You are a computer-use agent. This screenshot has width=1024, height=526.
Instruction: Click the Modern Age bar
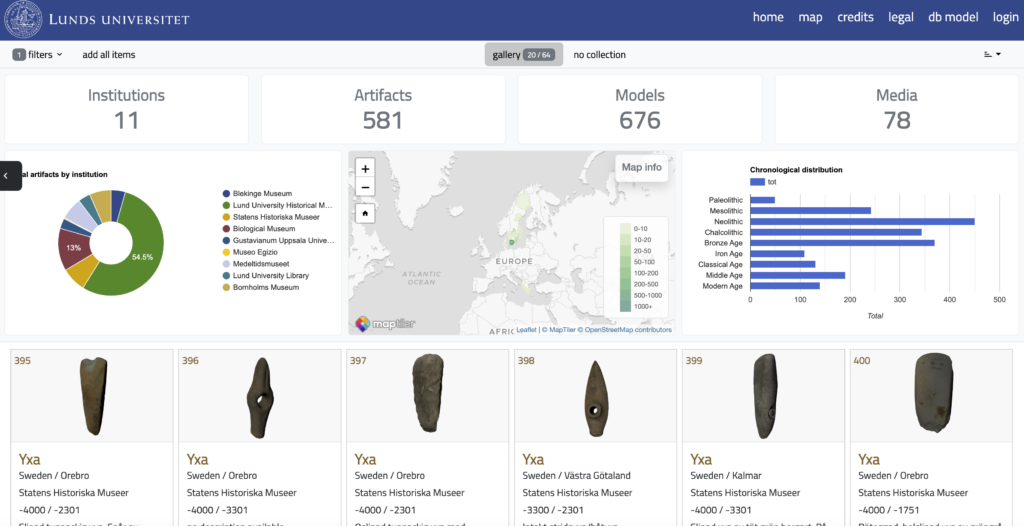(785, 286)
